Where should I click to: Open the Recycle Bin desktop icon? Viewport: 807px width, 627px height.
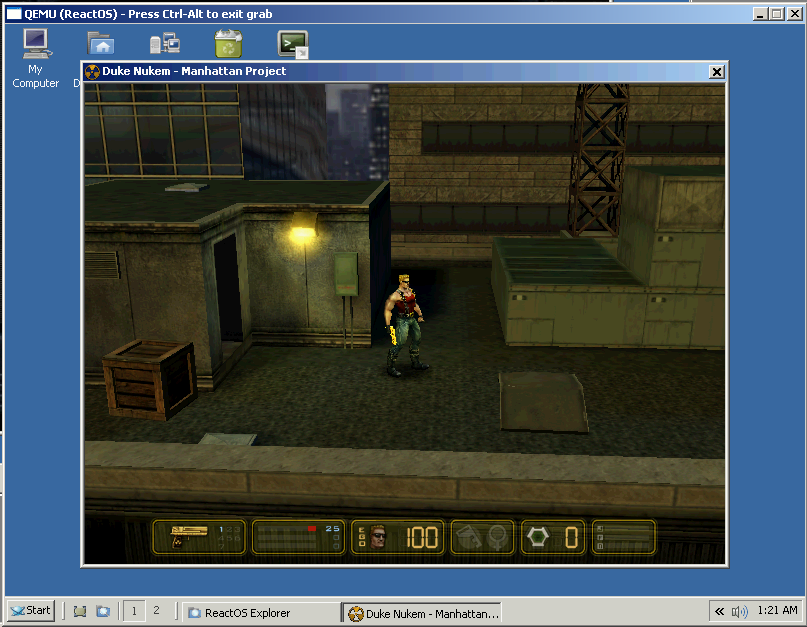tap(228, 44)
